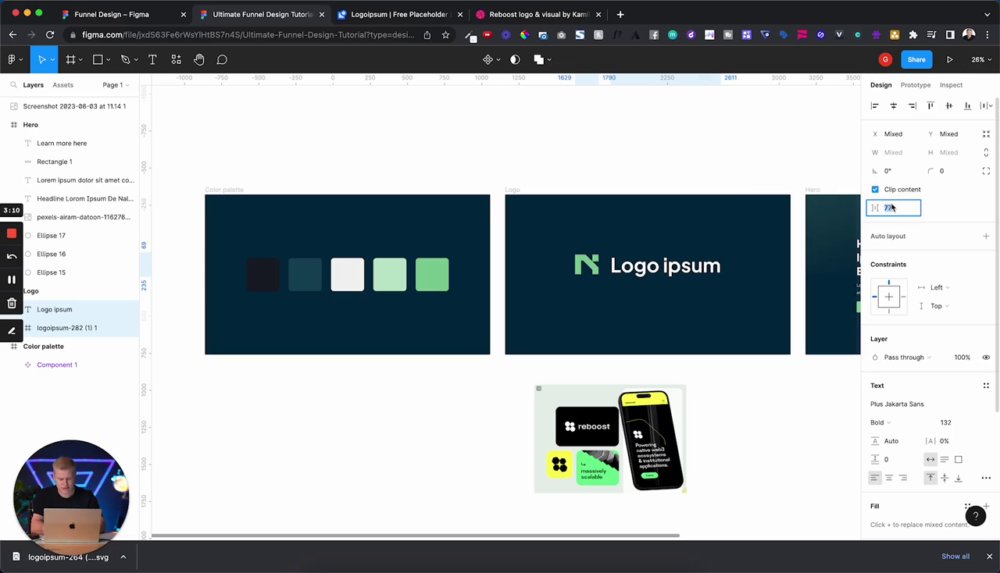
Task: Align selection horizontal centers
Action: pyautogui.click(x=893, y=105)
